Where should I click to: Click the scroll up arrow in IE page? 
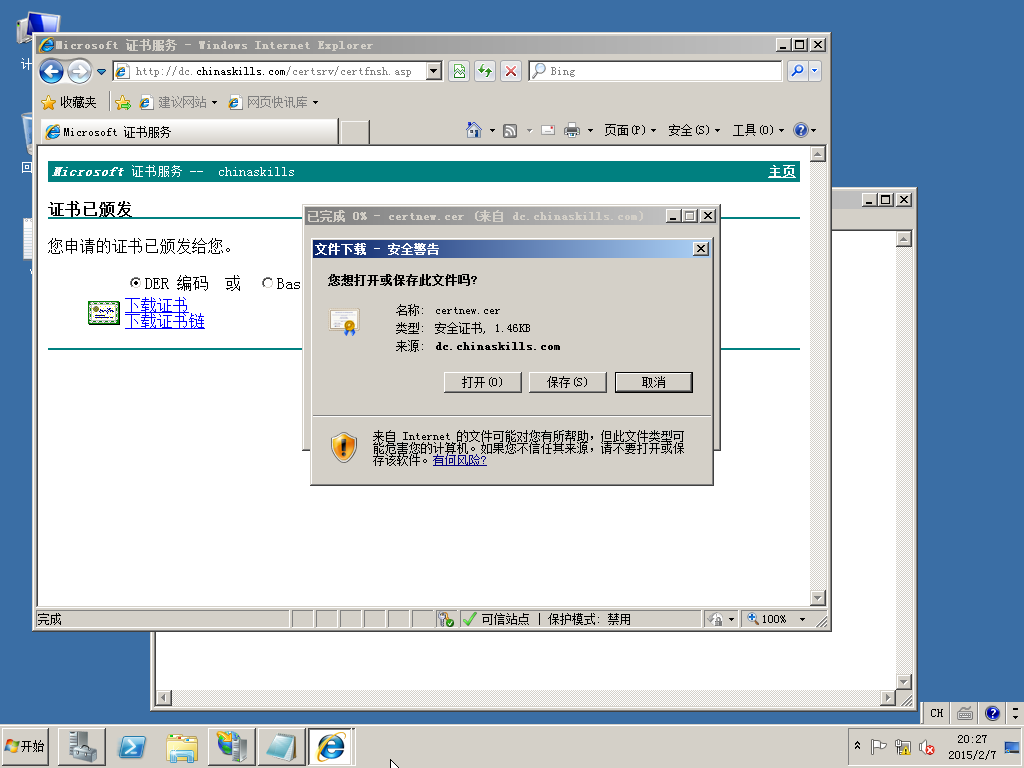click(818, 154)
